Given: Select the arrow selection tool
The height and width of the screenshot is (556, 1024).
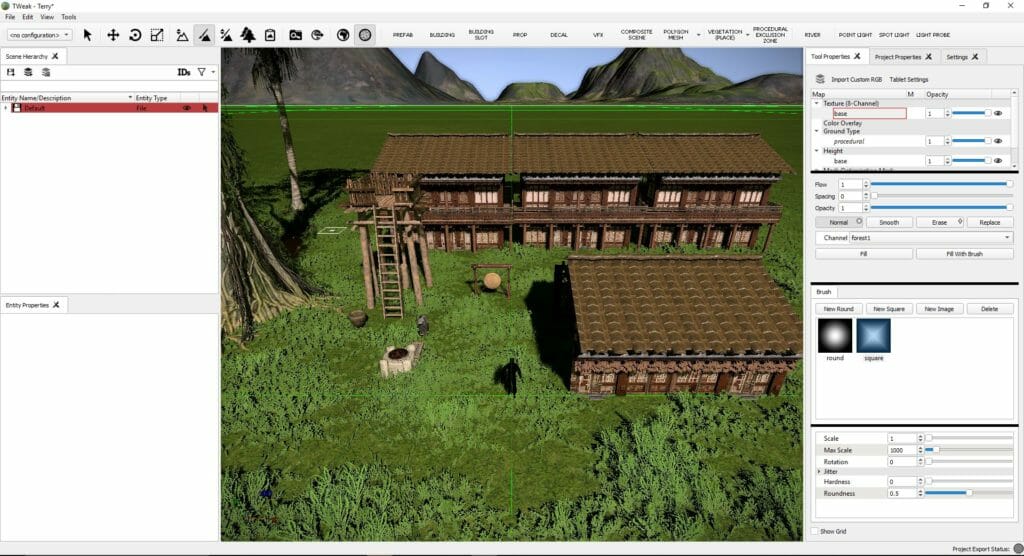Looking at the screenshot, I should (x=88, y=35).
